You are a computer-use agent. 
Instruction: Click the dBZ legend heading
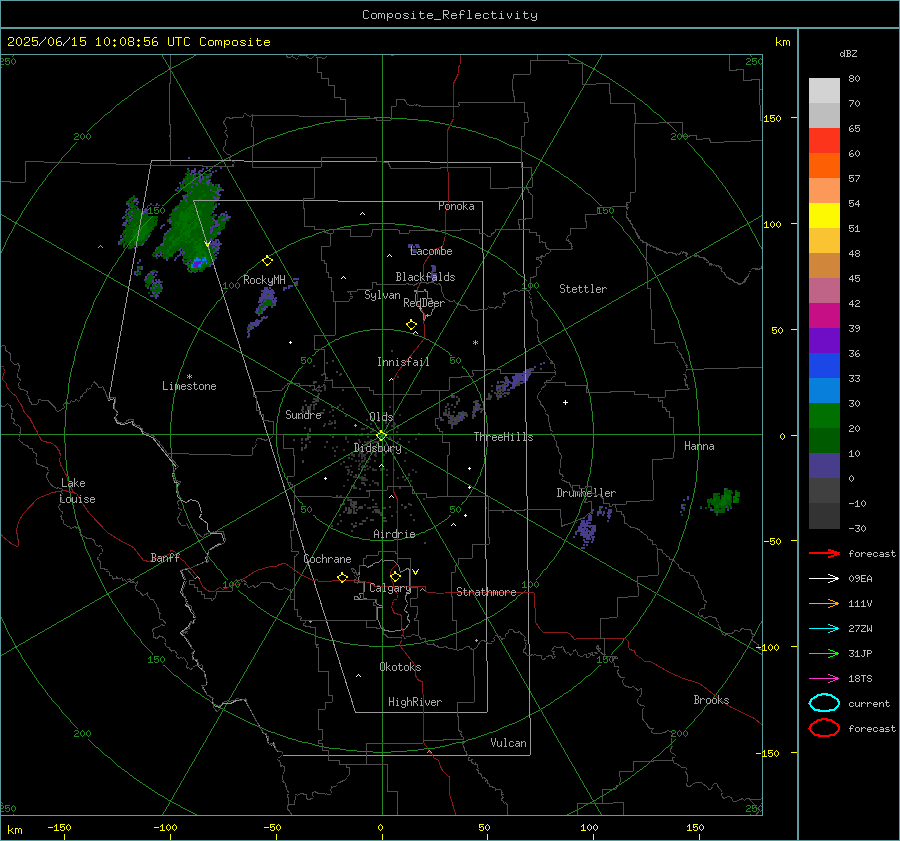[x=848, y=53]
